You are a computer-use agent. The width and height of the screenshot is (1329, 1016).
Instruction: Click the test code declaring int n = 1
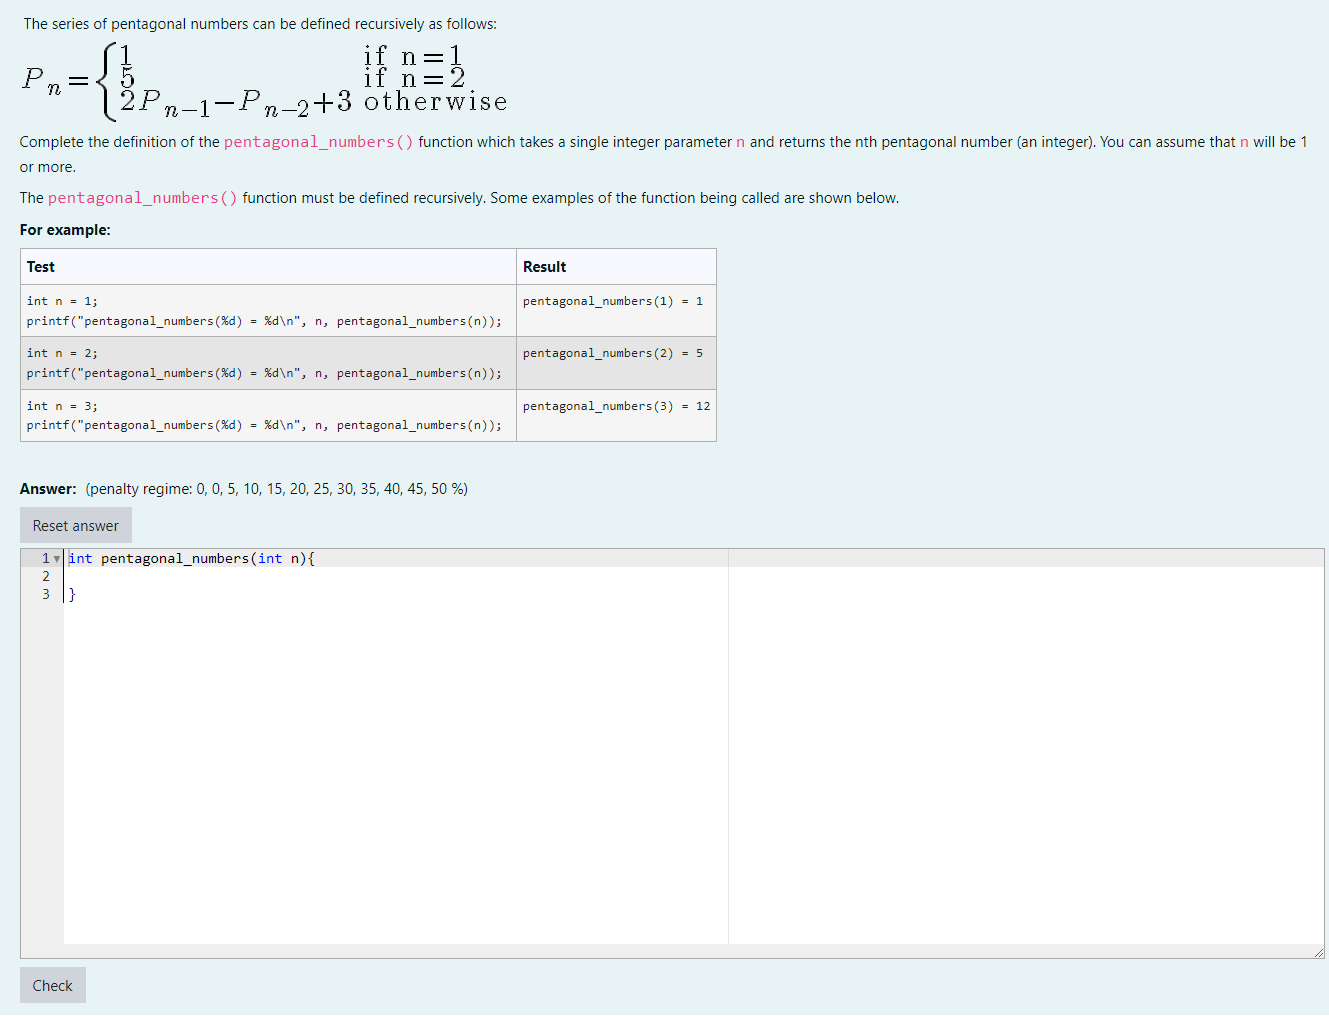click(x=60, y=300)
